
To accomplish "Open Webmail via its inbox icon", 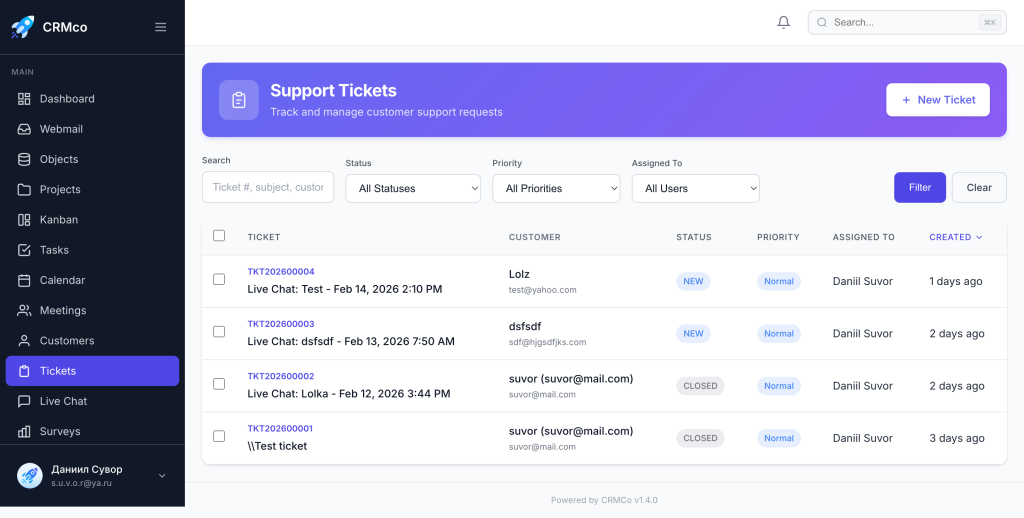I will [24, 129].
